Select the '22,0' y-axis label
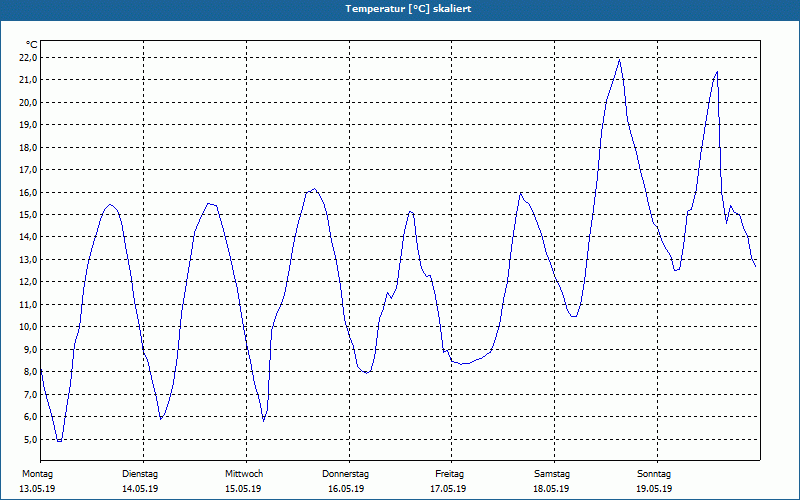Image resolution: width=800 pixels, height=500 pixels. 28,58
